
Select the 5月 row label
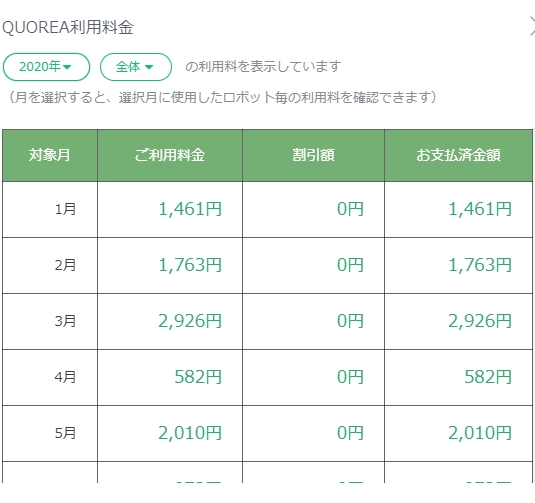tap(65, 433)
